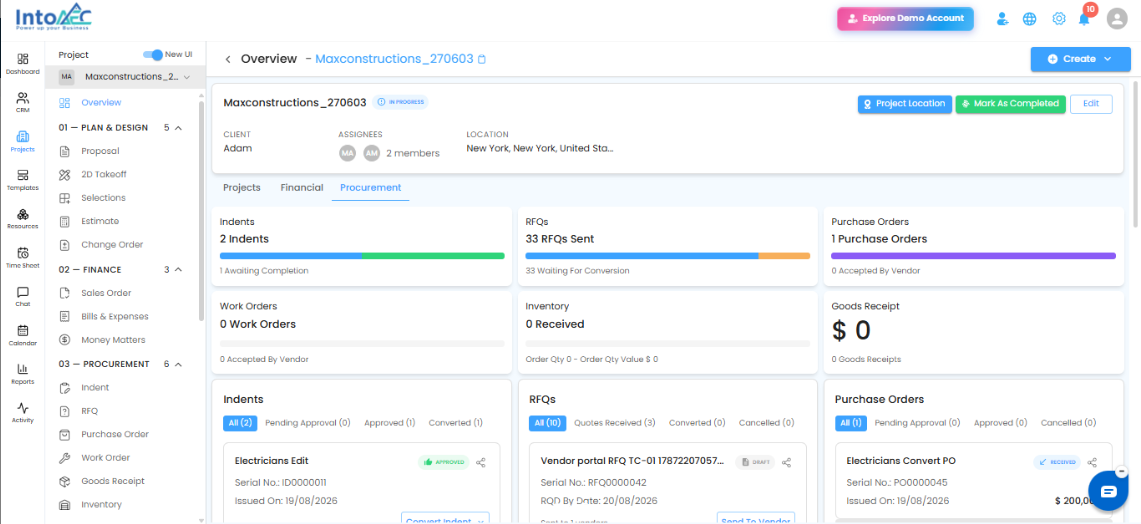Select the Procurement tab

tap(370, 188)
